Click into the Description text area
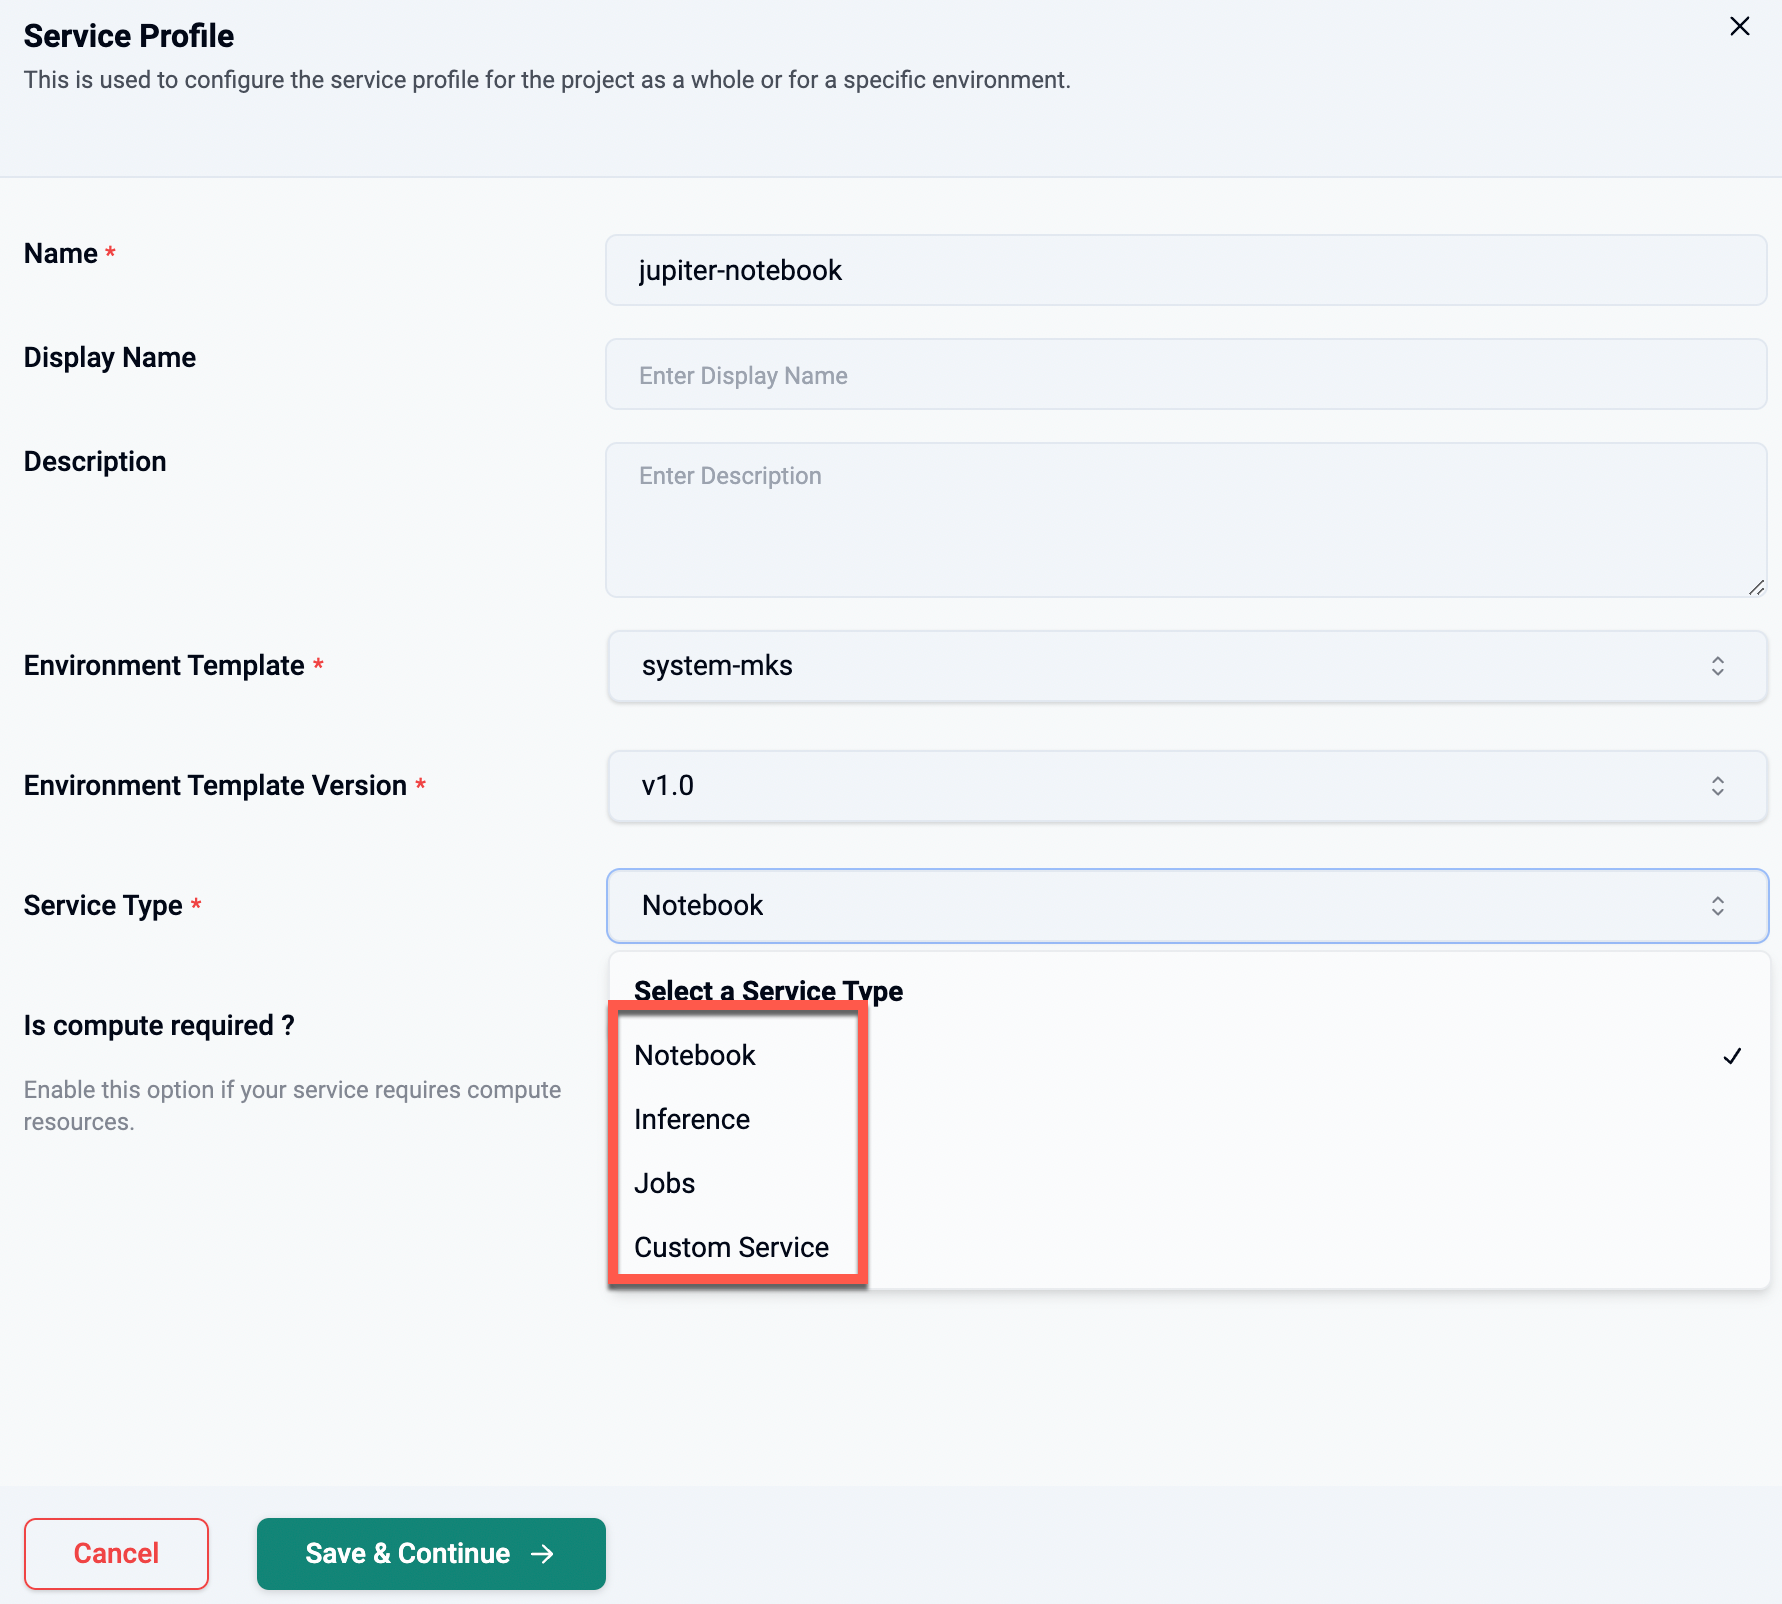 point(1186,520)
